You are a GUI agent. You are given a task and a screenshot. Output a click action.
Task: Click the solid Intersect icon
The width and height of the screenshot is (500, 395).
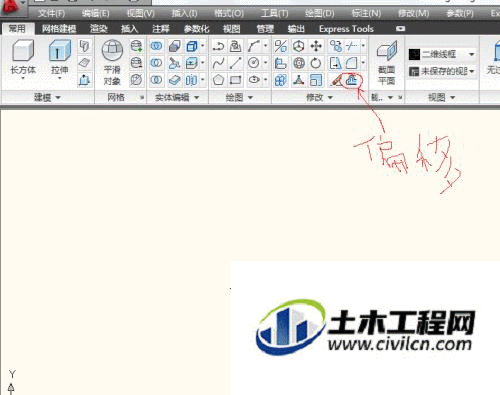(156, 80)
